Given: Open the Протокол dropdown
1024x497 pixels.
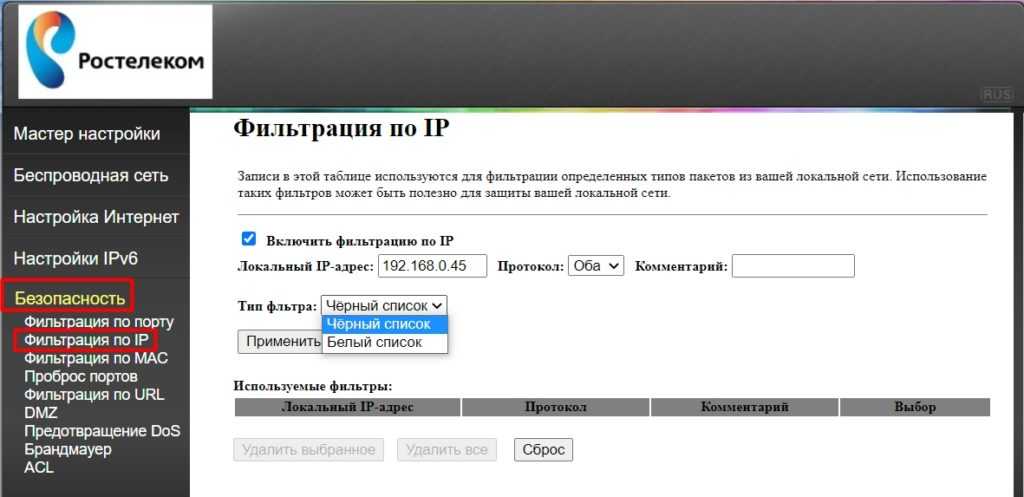Looking at the screenshot, I should [596, 266].
